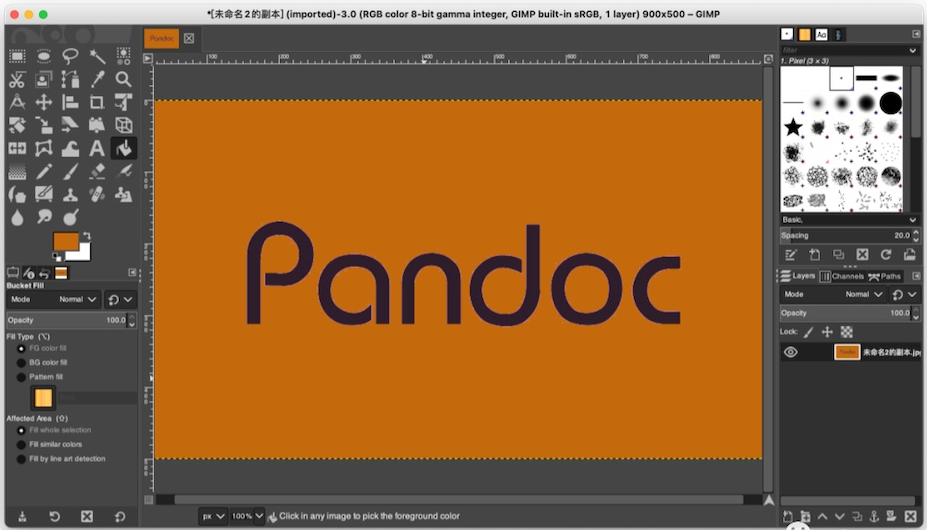Select the Heal bandage tool
927x530 pixels.
point(97,195)
